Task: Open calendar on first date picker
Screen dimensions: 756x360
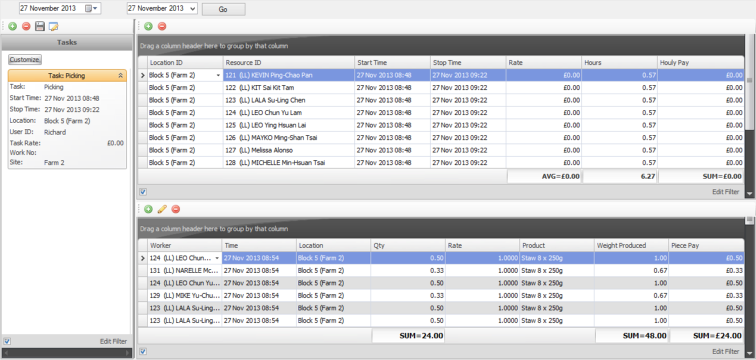Action: coord(90,8)
